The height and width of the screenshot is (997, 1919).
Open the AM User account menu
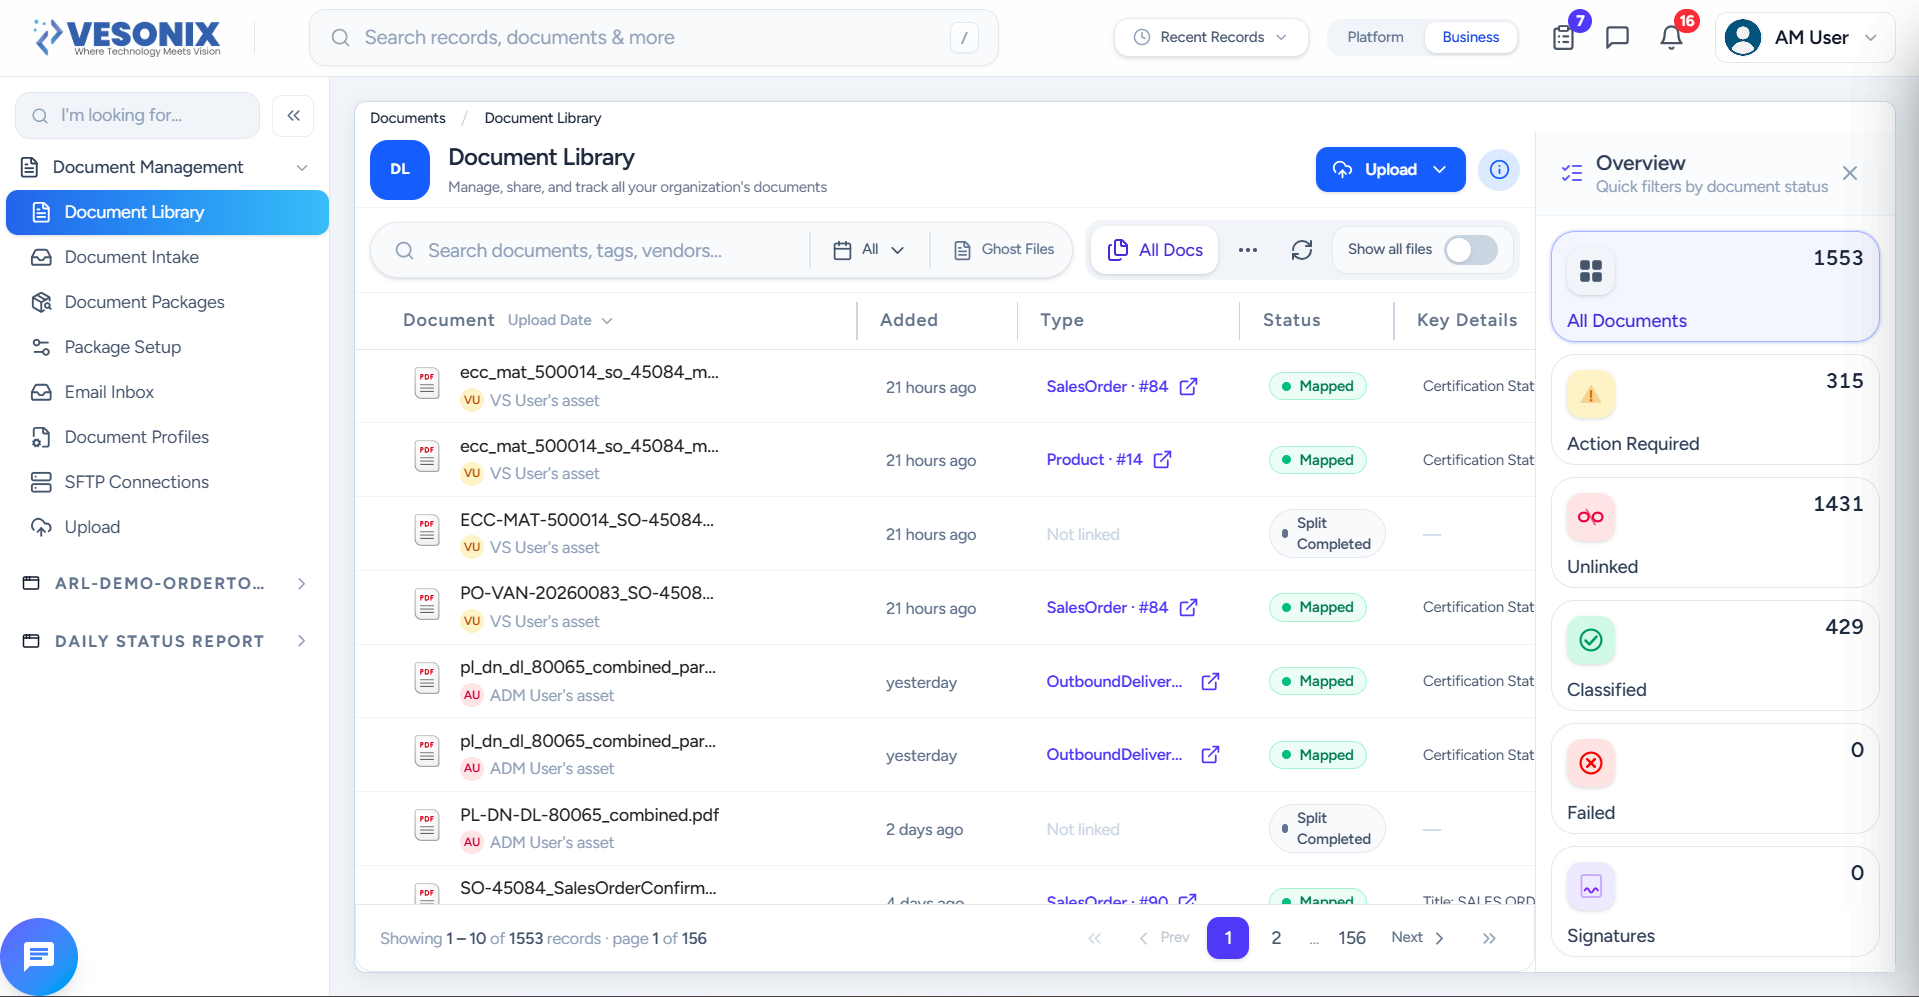(x=1805, y=38)
